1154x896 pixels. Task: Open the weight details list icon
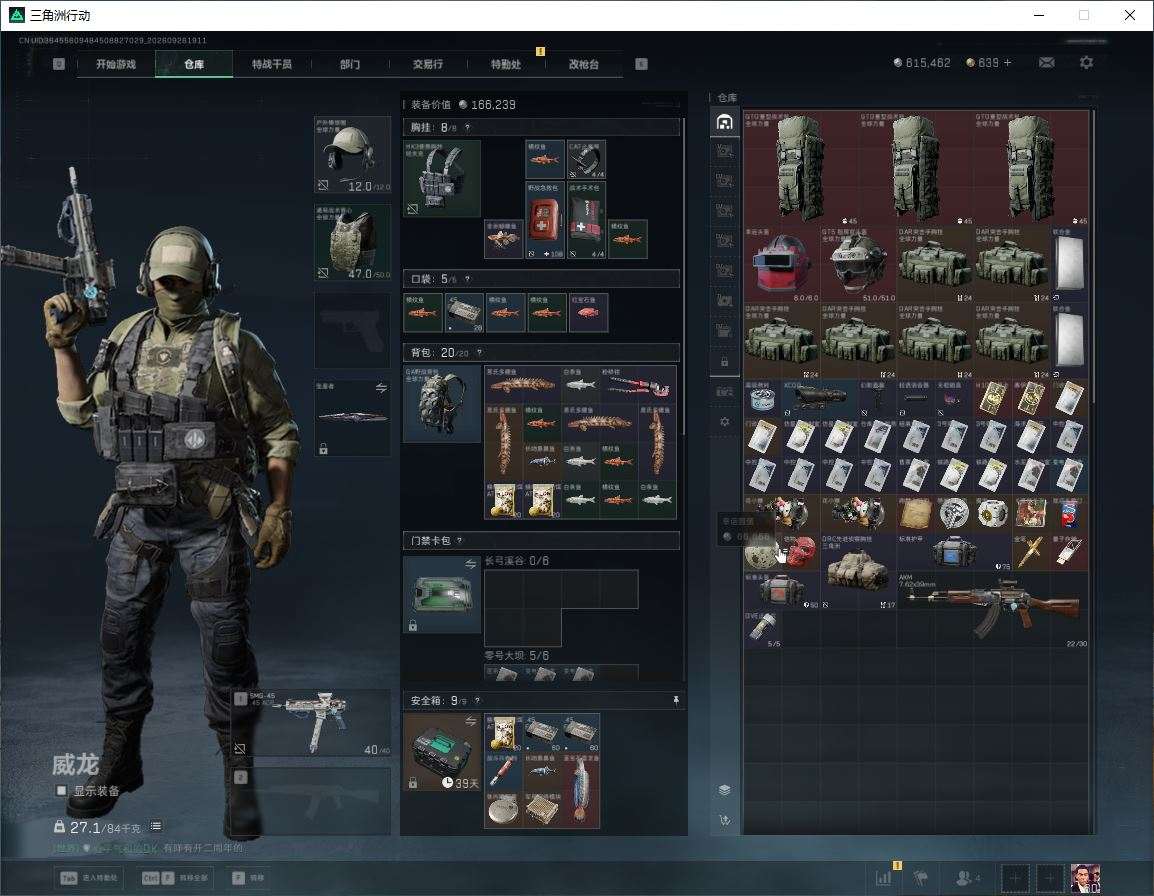tap(156, 827)
